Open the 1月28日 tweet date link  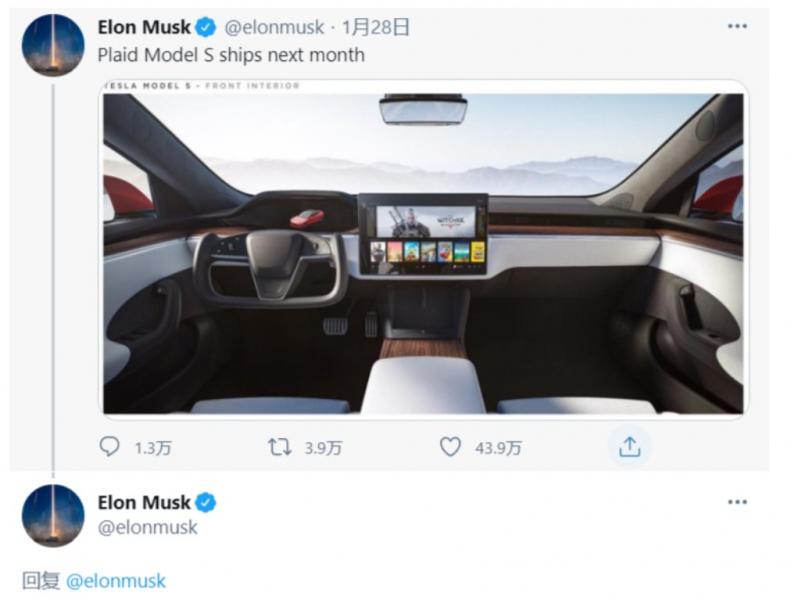pos(376,27)
